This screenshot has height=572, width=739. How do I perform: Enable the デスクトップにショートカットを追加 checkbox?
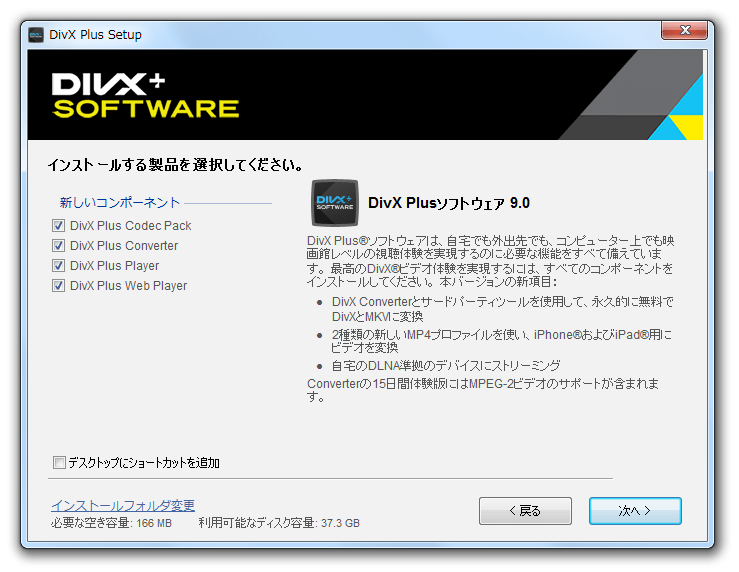click(x=59, y=462)
